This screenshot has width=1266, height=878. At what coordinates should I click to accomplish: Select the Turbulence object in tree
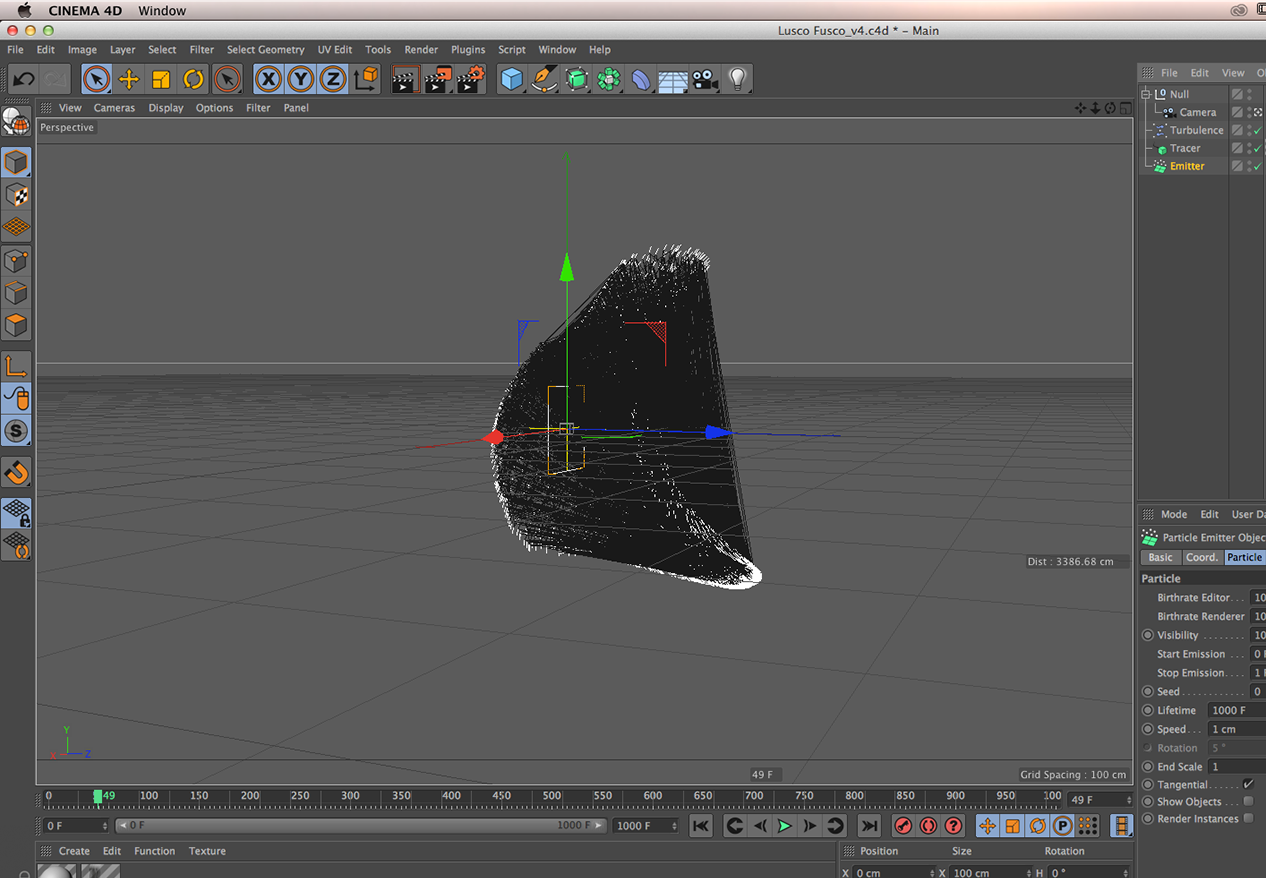(x=1197, y=130)
